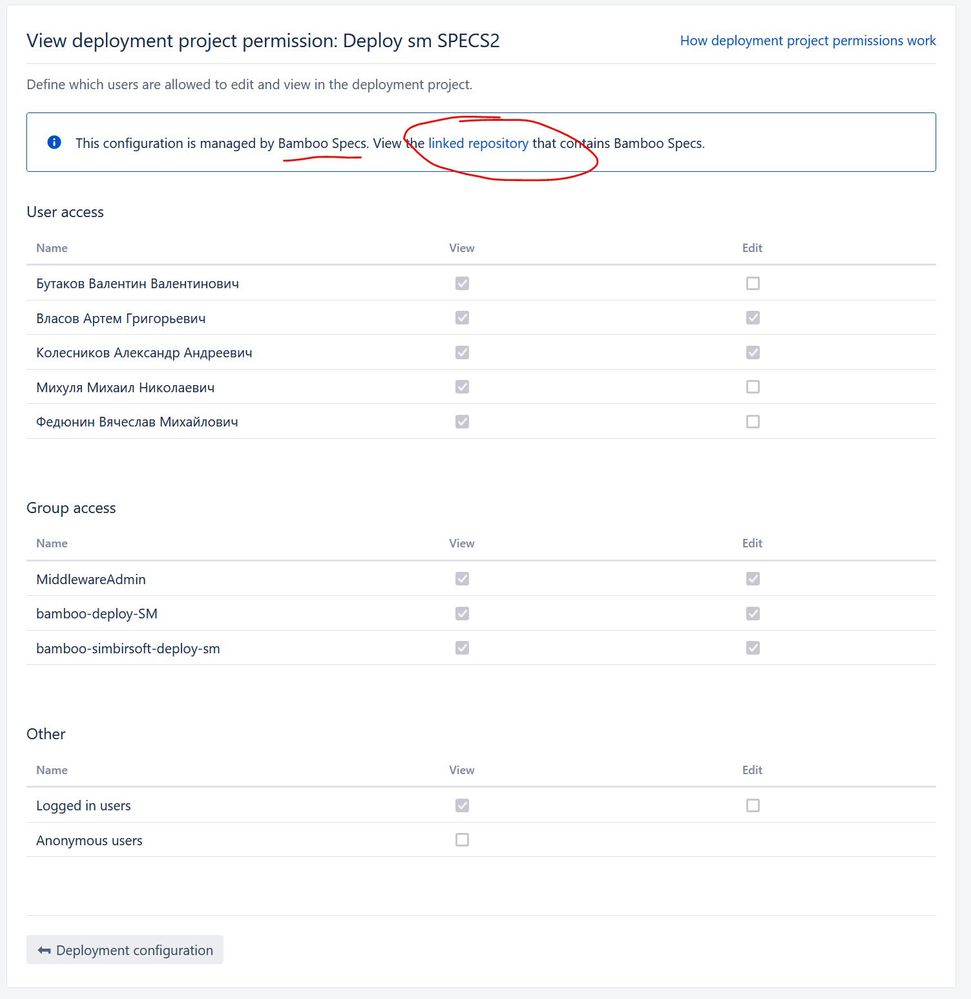The image size is (971, 999).
Task: Select the MiddlewareAdmin group name
Action: pos(91,579)
